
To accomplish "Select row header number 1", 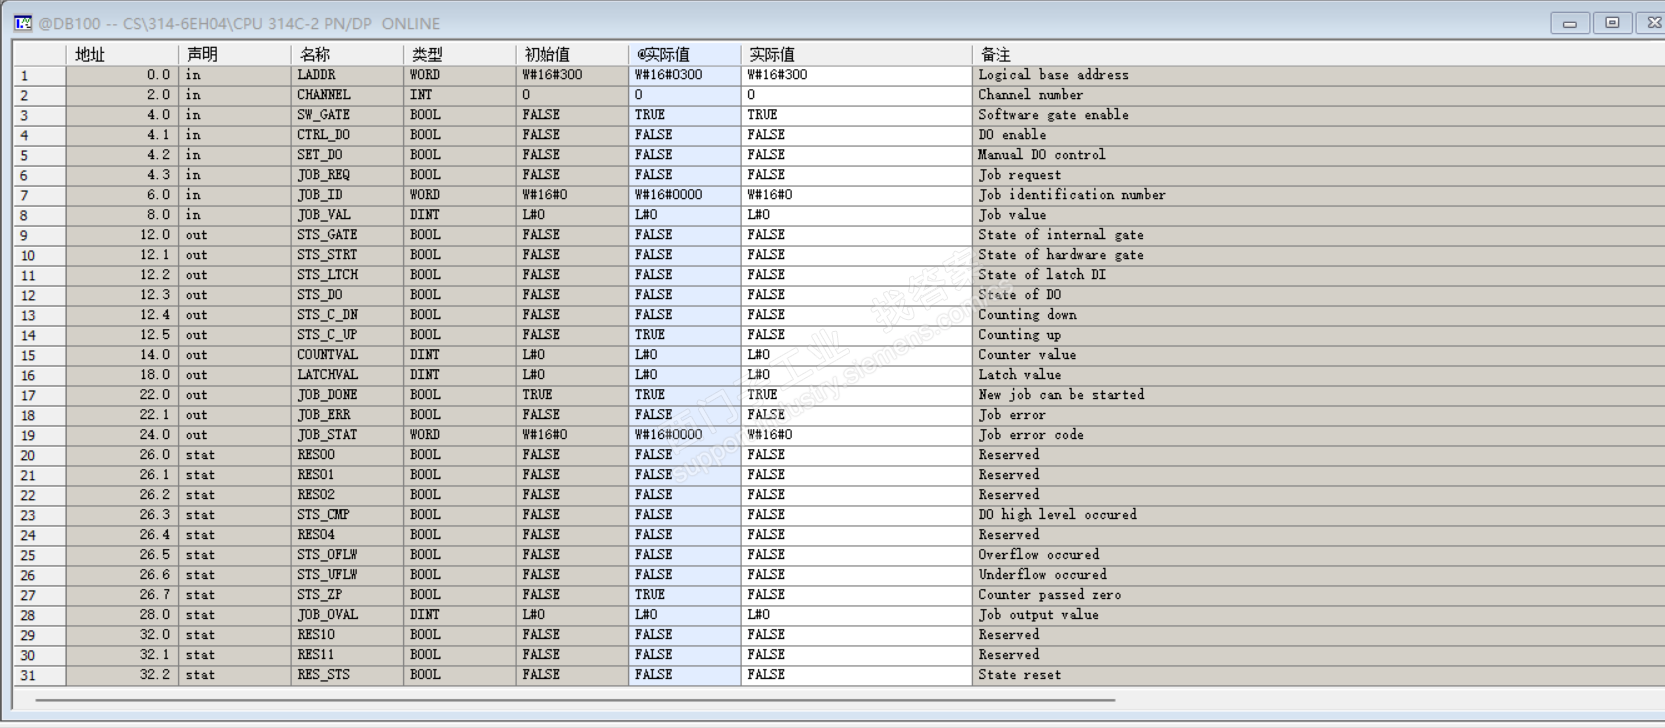I will [39, 75].
